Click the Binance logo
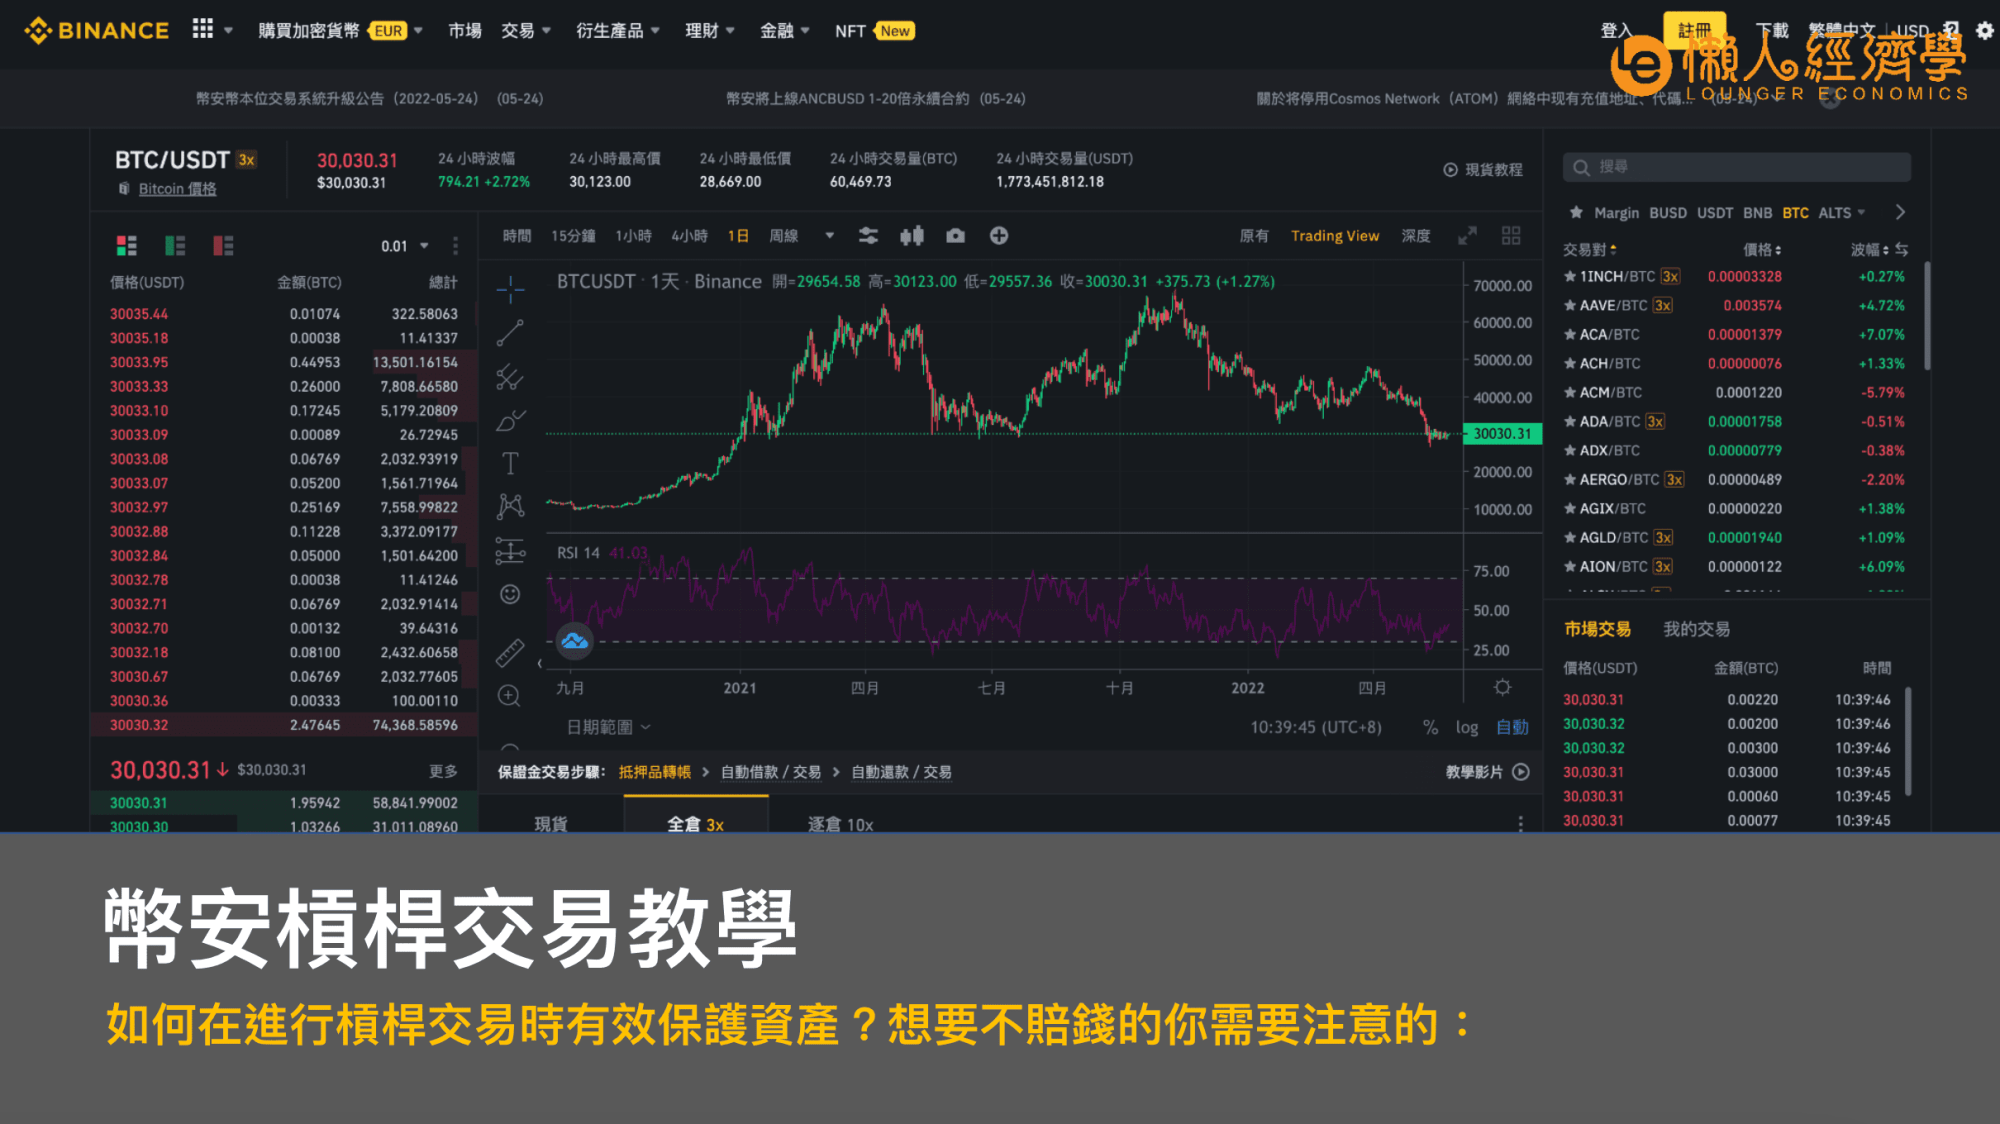2000x1124 pixels. (x=97, y=30)
